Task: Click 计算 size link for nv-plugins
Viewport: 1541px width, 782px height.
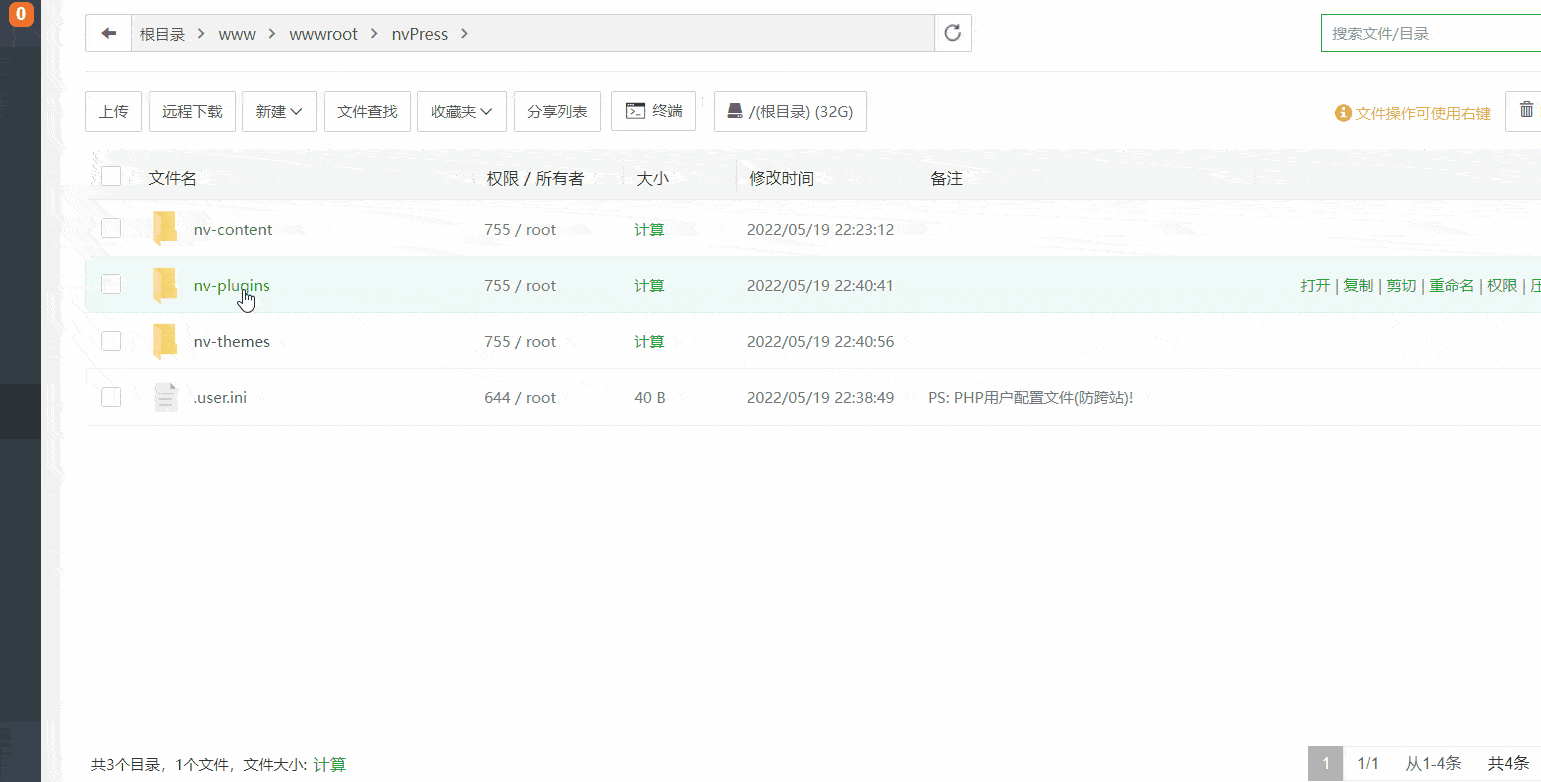Action: [649, 285]
